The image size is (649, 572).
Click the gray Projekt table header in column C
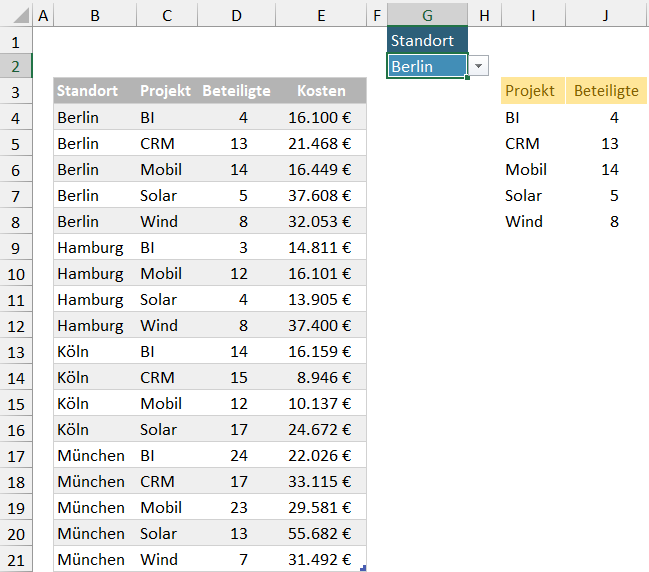(167, 91)
